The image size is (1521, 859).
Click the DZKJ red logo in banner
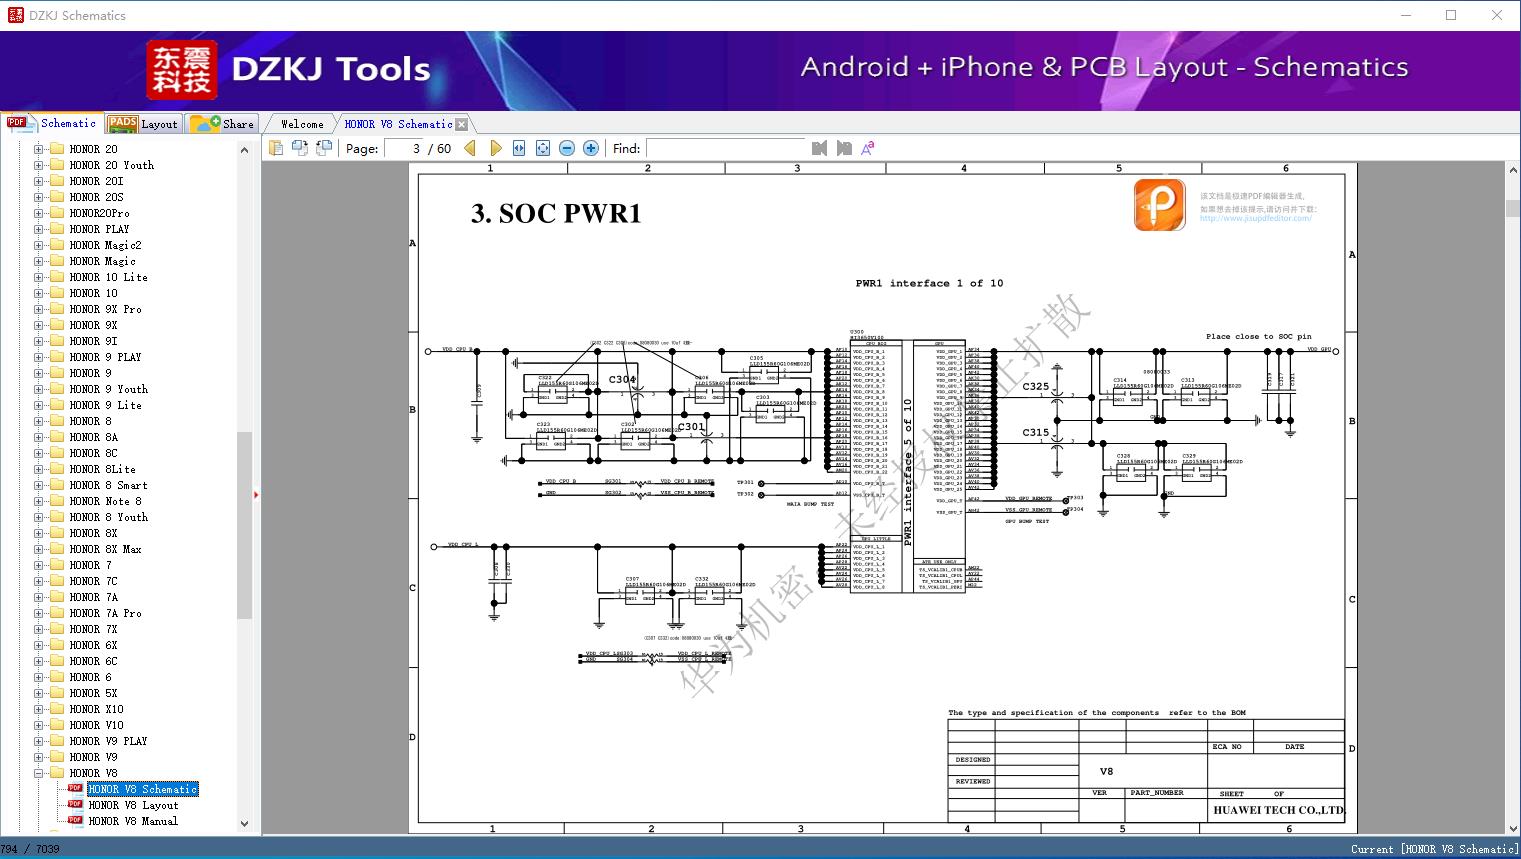(x=182, y=70)
